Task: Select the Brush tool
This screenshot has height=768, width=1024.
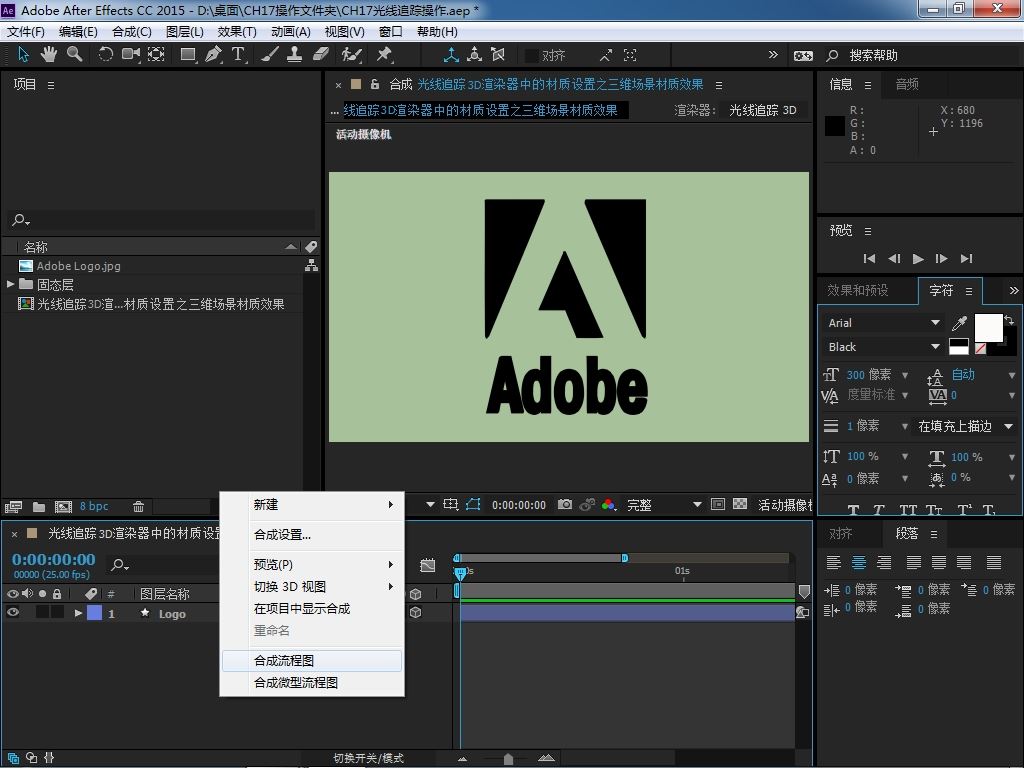Action: point(270,55)
